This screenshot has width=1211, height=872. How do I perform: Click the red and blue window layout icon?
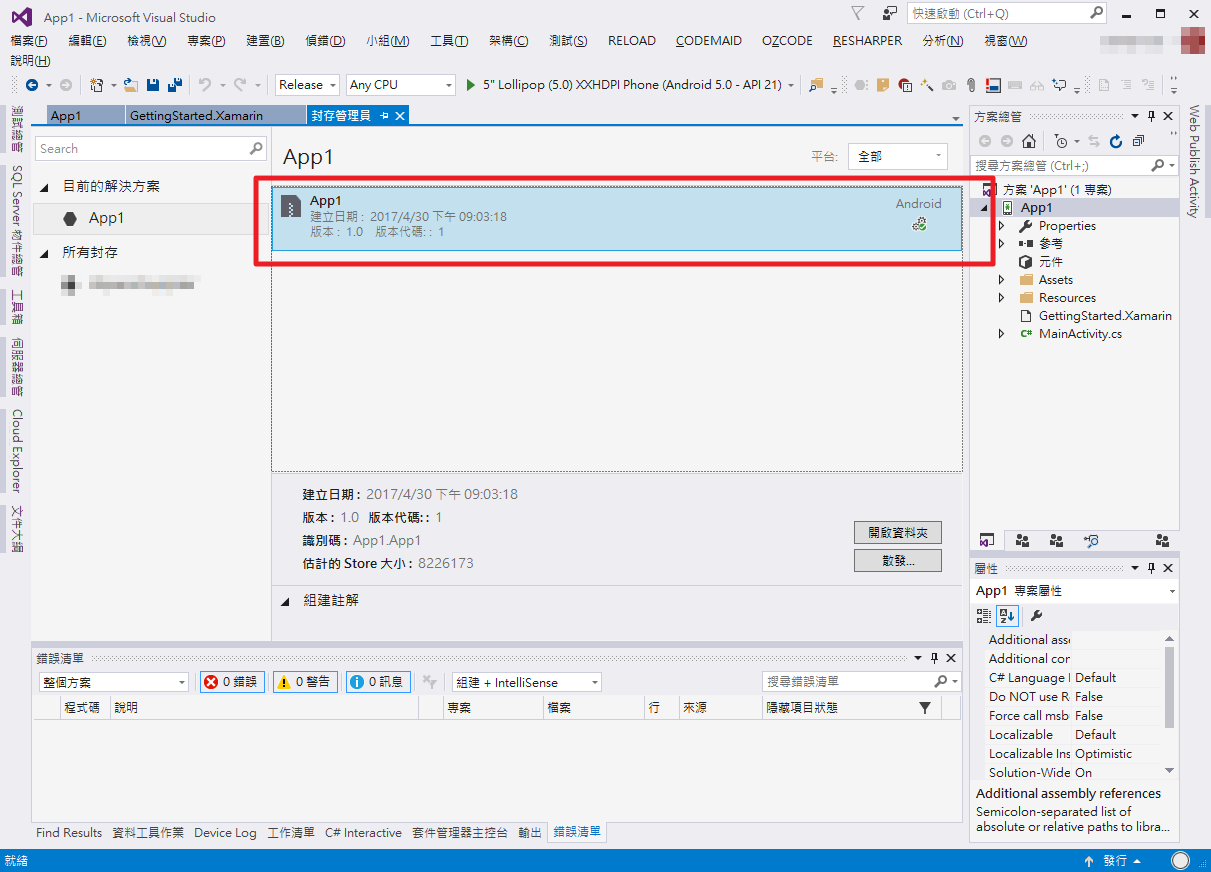994,85
